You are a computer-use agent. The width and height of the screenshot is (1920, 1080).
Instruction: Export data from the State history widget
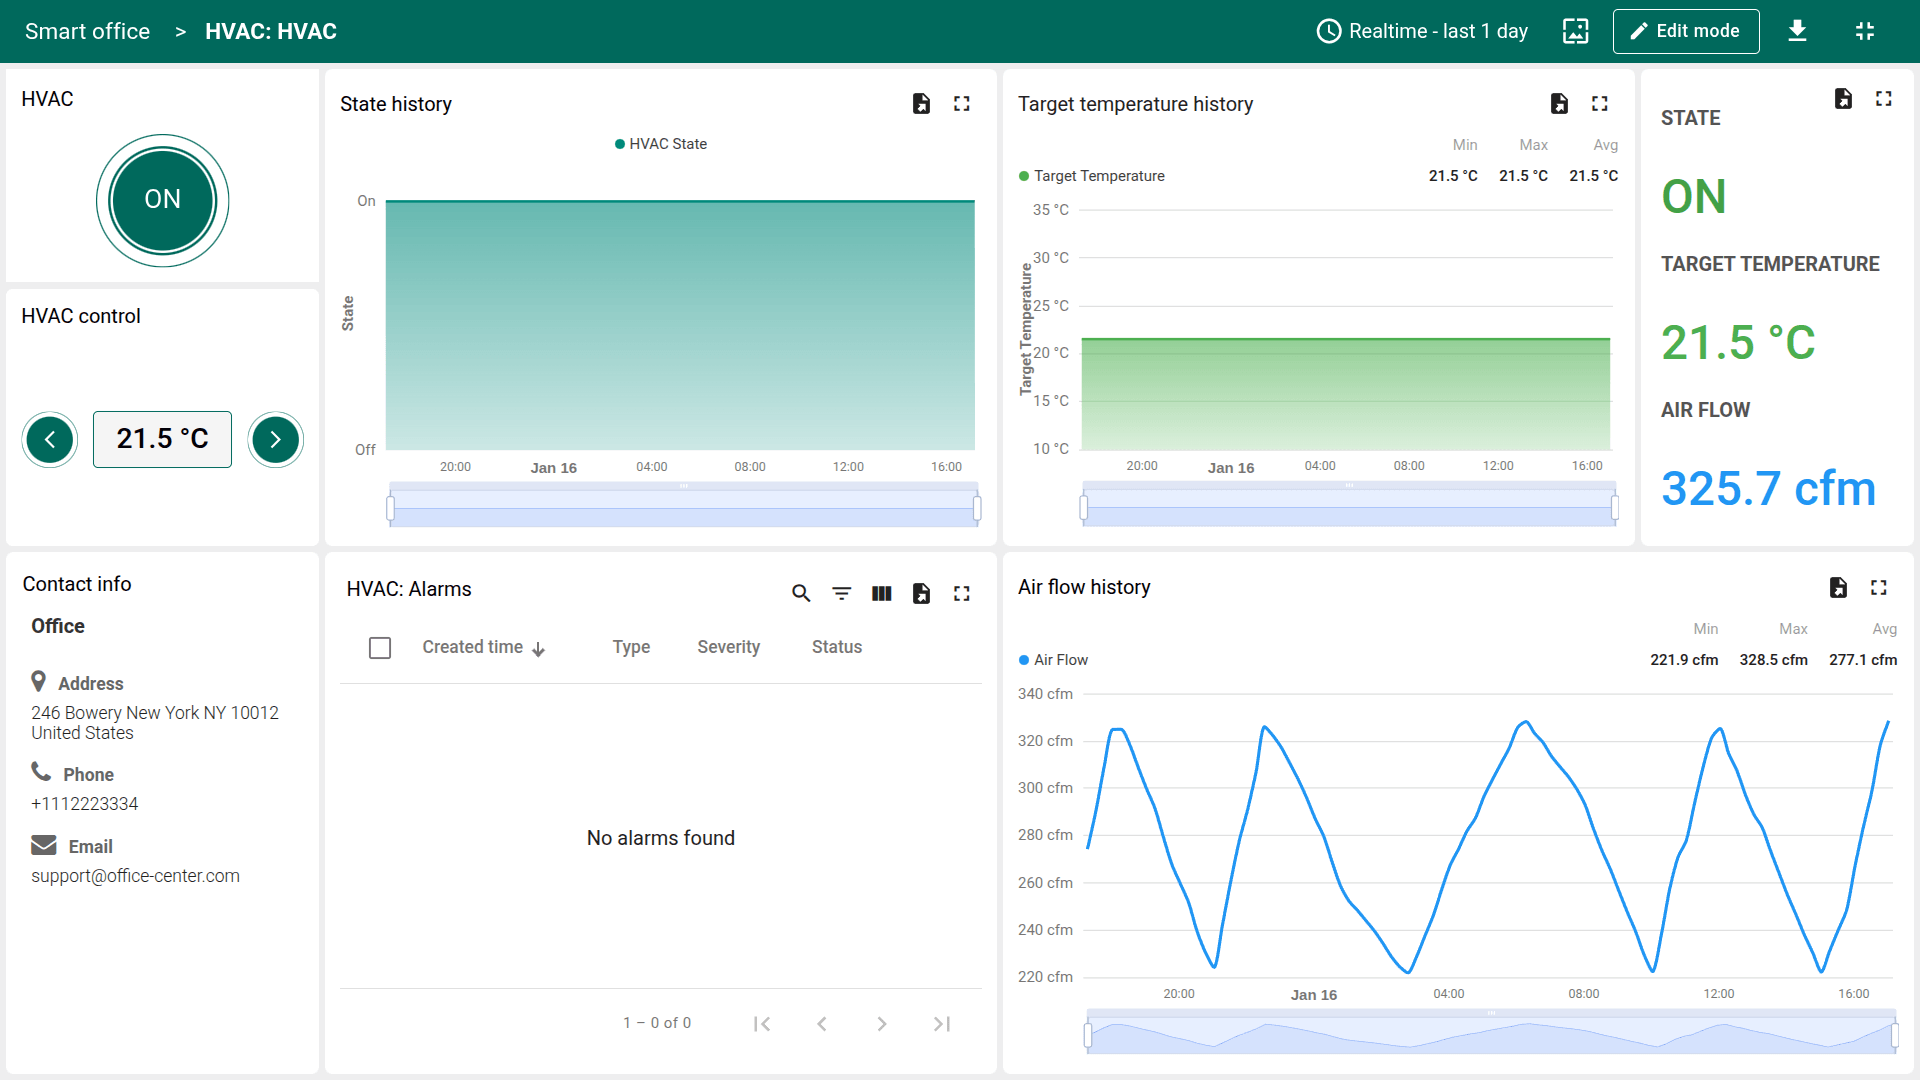[921, 104]
